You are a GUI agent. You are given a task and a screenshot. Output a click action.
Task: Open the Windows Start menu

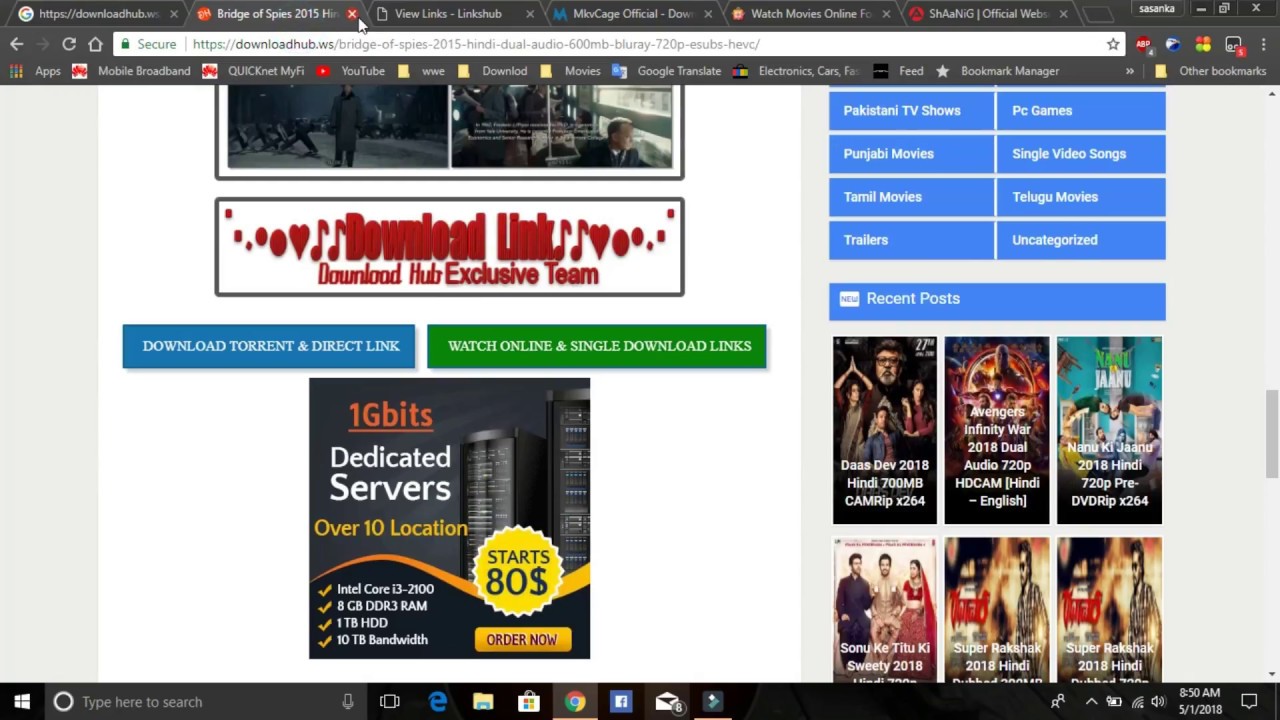point(22,702)
